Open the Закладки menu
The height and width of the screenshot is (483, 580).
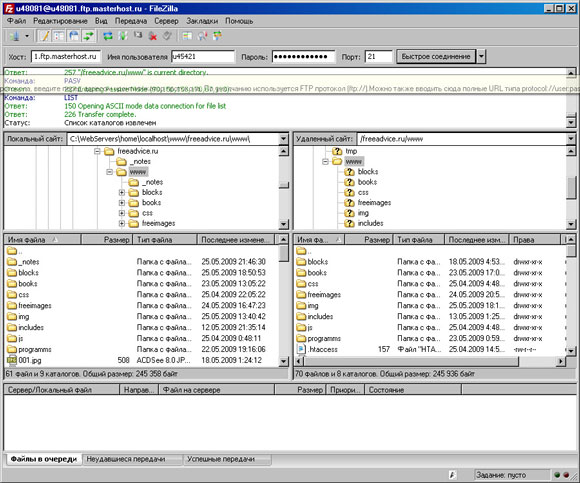pyautogui.click(x=202, y=21)
